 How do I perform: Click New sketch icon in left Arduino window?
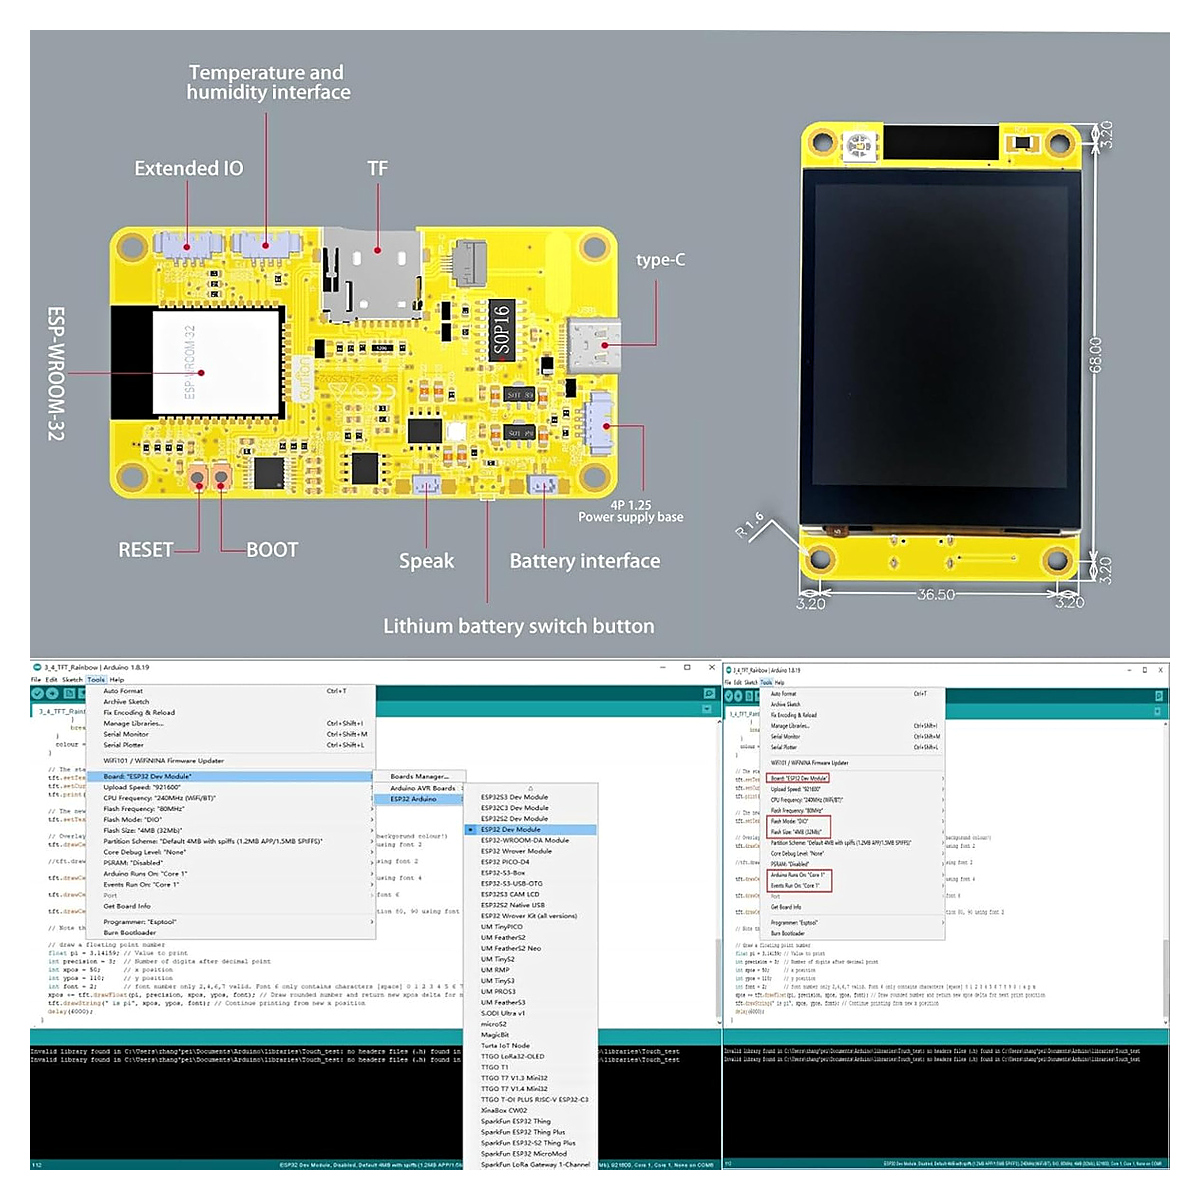[69, 693]
